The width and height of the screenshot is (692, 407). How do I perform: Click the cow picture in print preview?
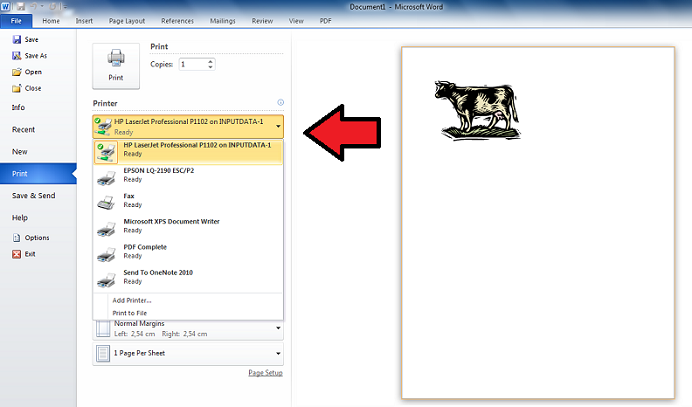coord(478,110)
